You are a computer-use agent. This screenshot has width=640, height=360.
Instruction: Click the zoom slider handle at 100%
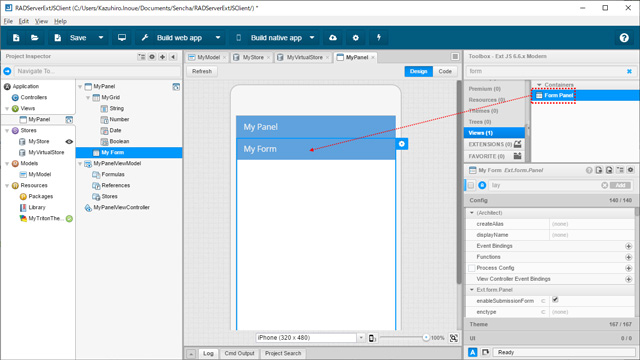tap(426, 338)
